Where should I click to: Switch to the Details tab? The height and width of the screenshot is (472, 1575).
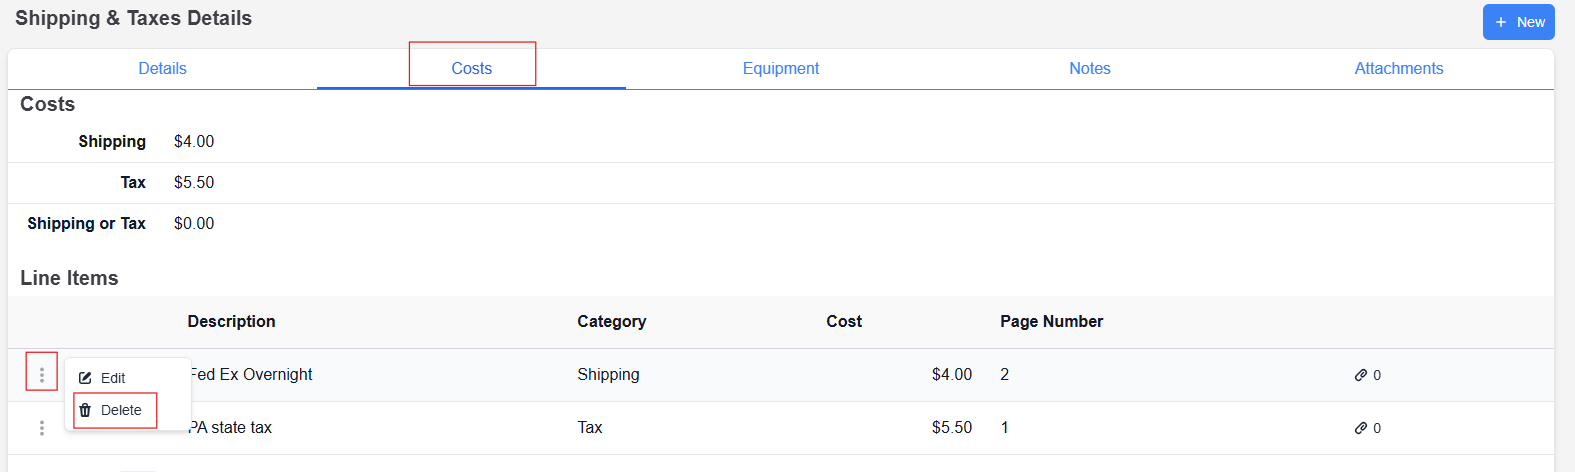162,68
